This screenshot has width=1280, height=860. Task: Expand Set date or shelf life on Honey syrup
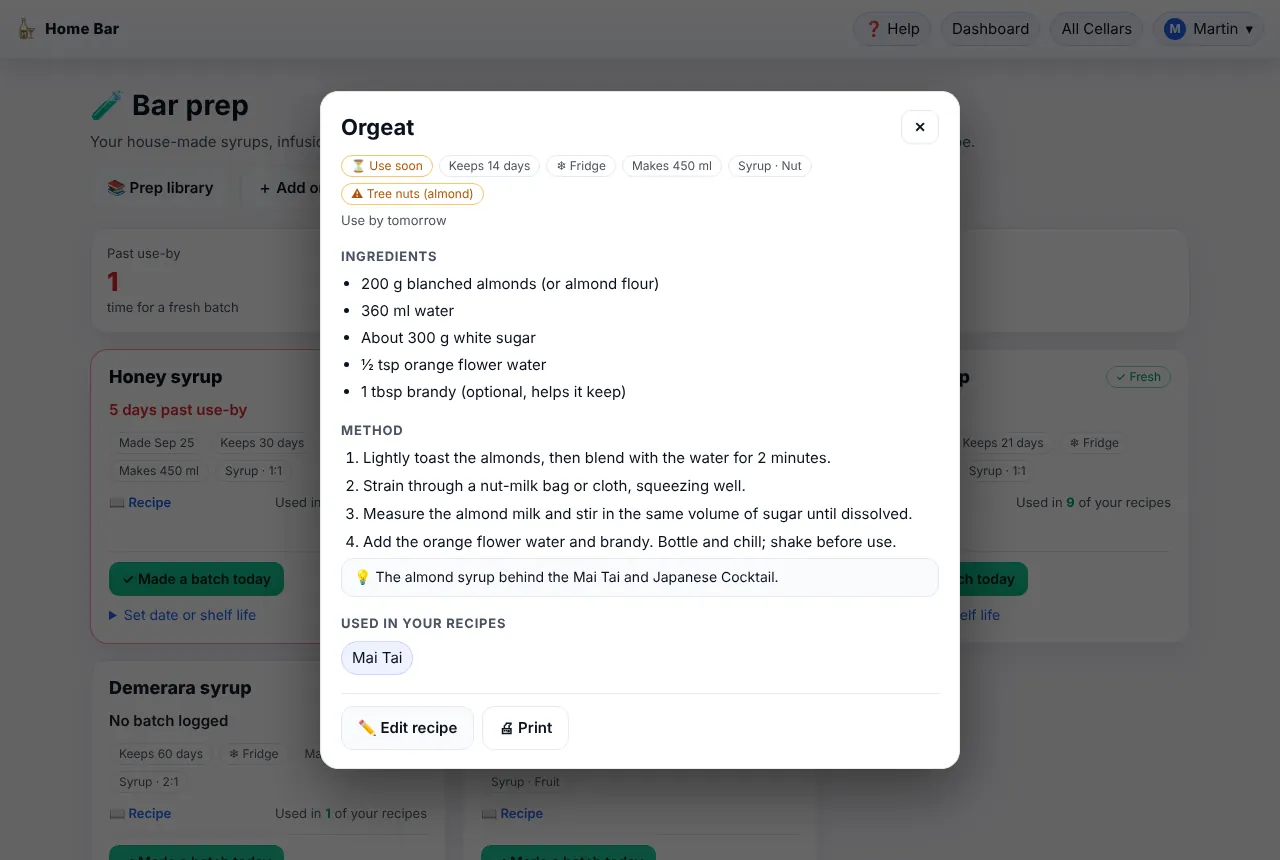click(182, 615)
